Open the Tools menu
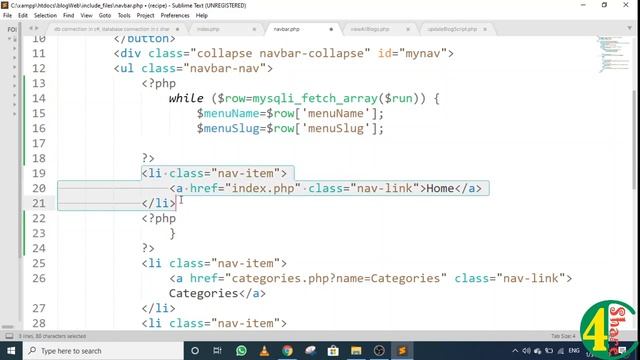The image size is (640, 360). pos(124,16)
